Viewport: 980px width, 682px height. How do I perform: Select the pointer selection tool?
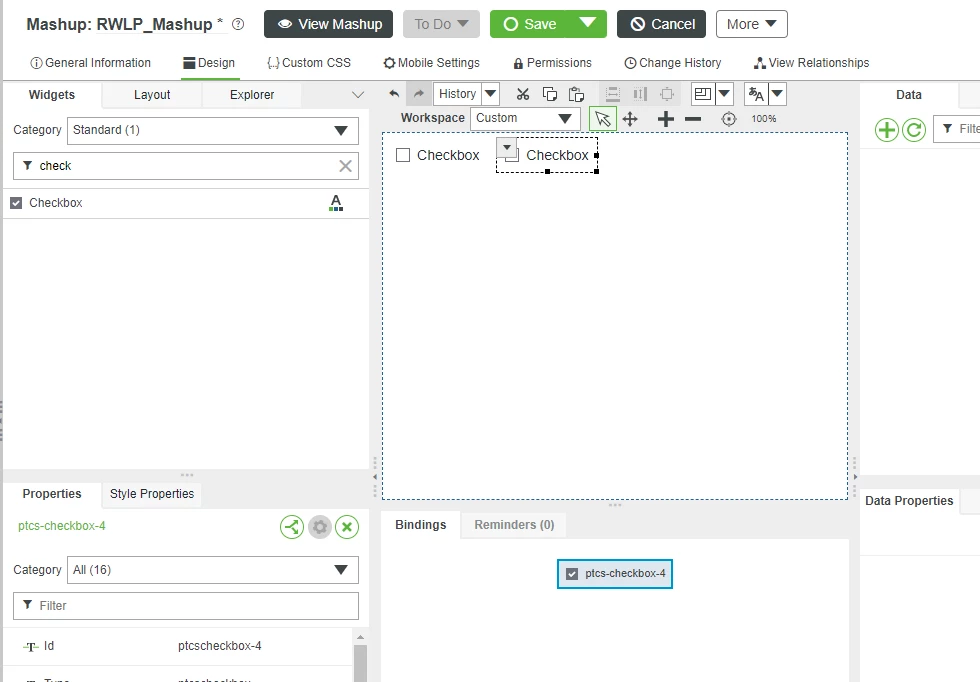pyautogui.click(x=602, y=119)
